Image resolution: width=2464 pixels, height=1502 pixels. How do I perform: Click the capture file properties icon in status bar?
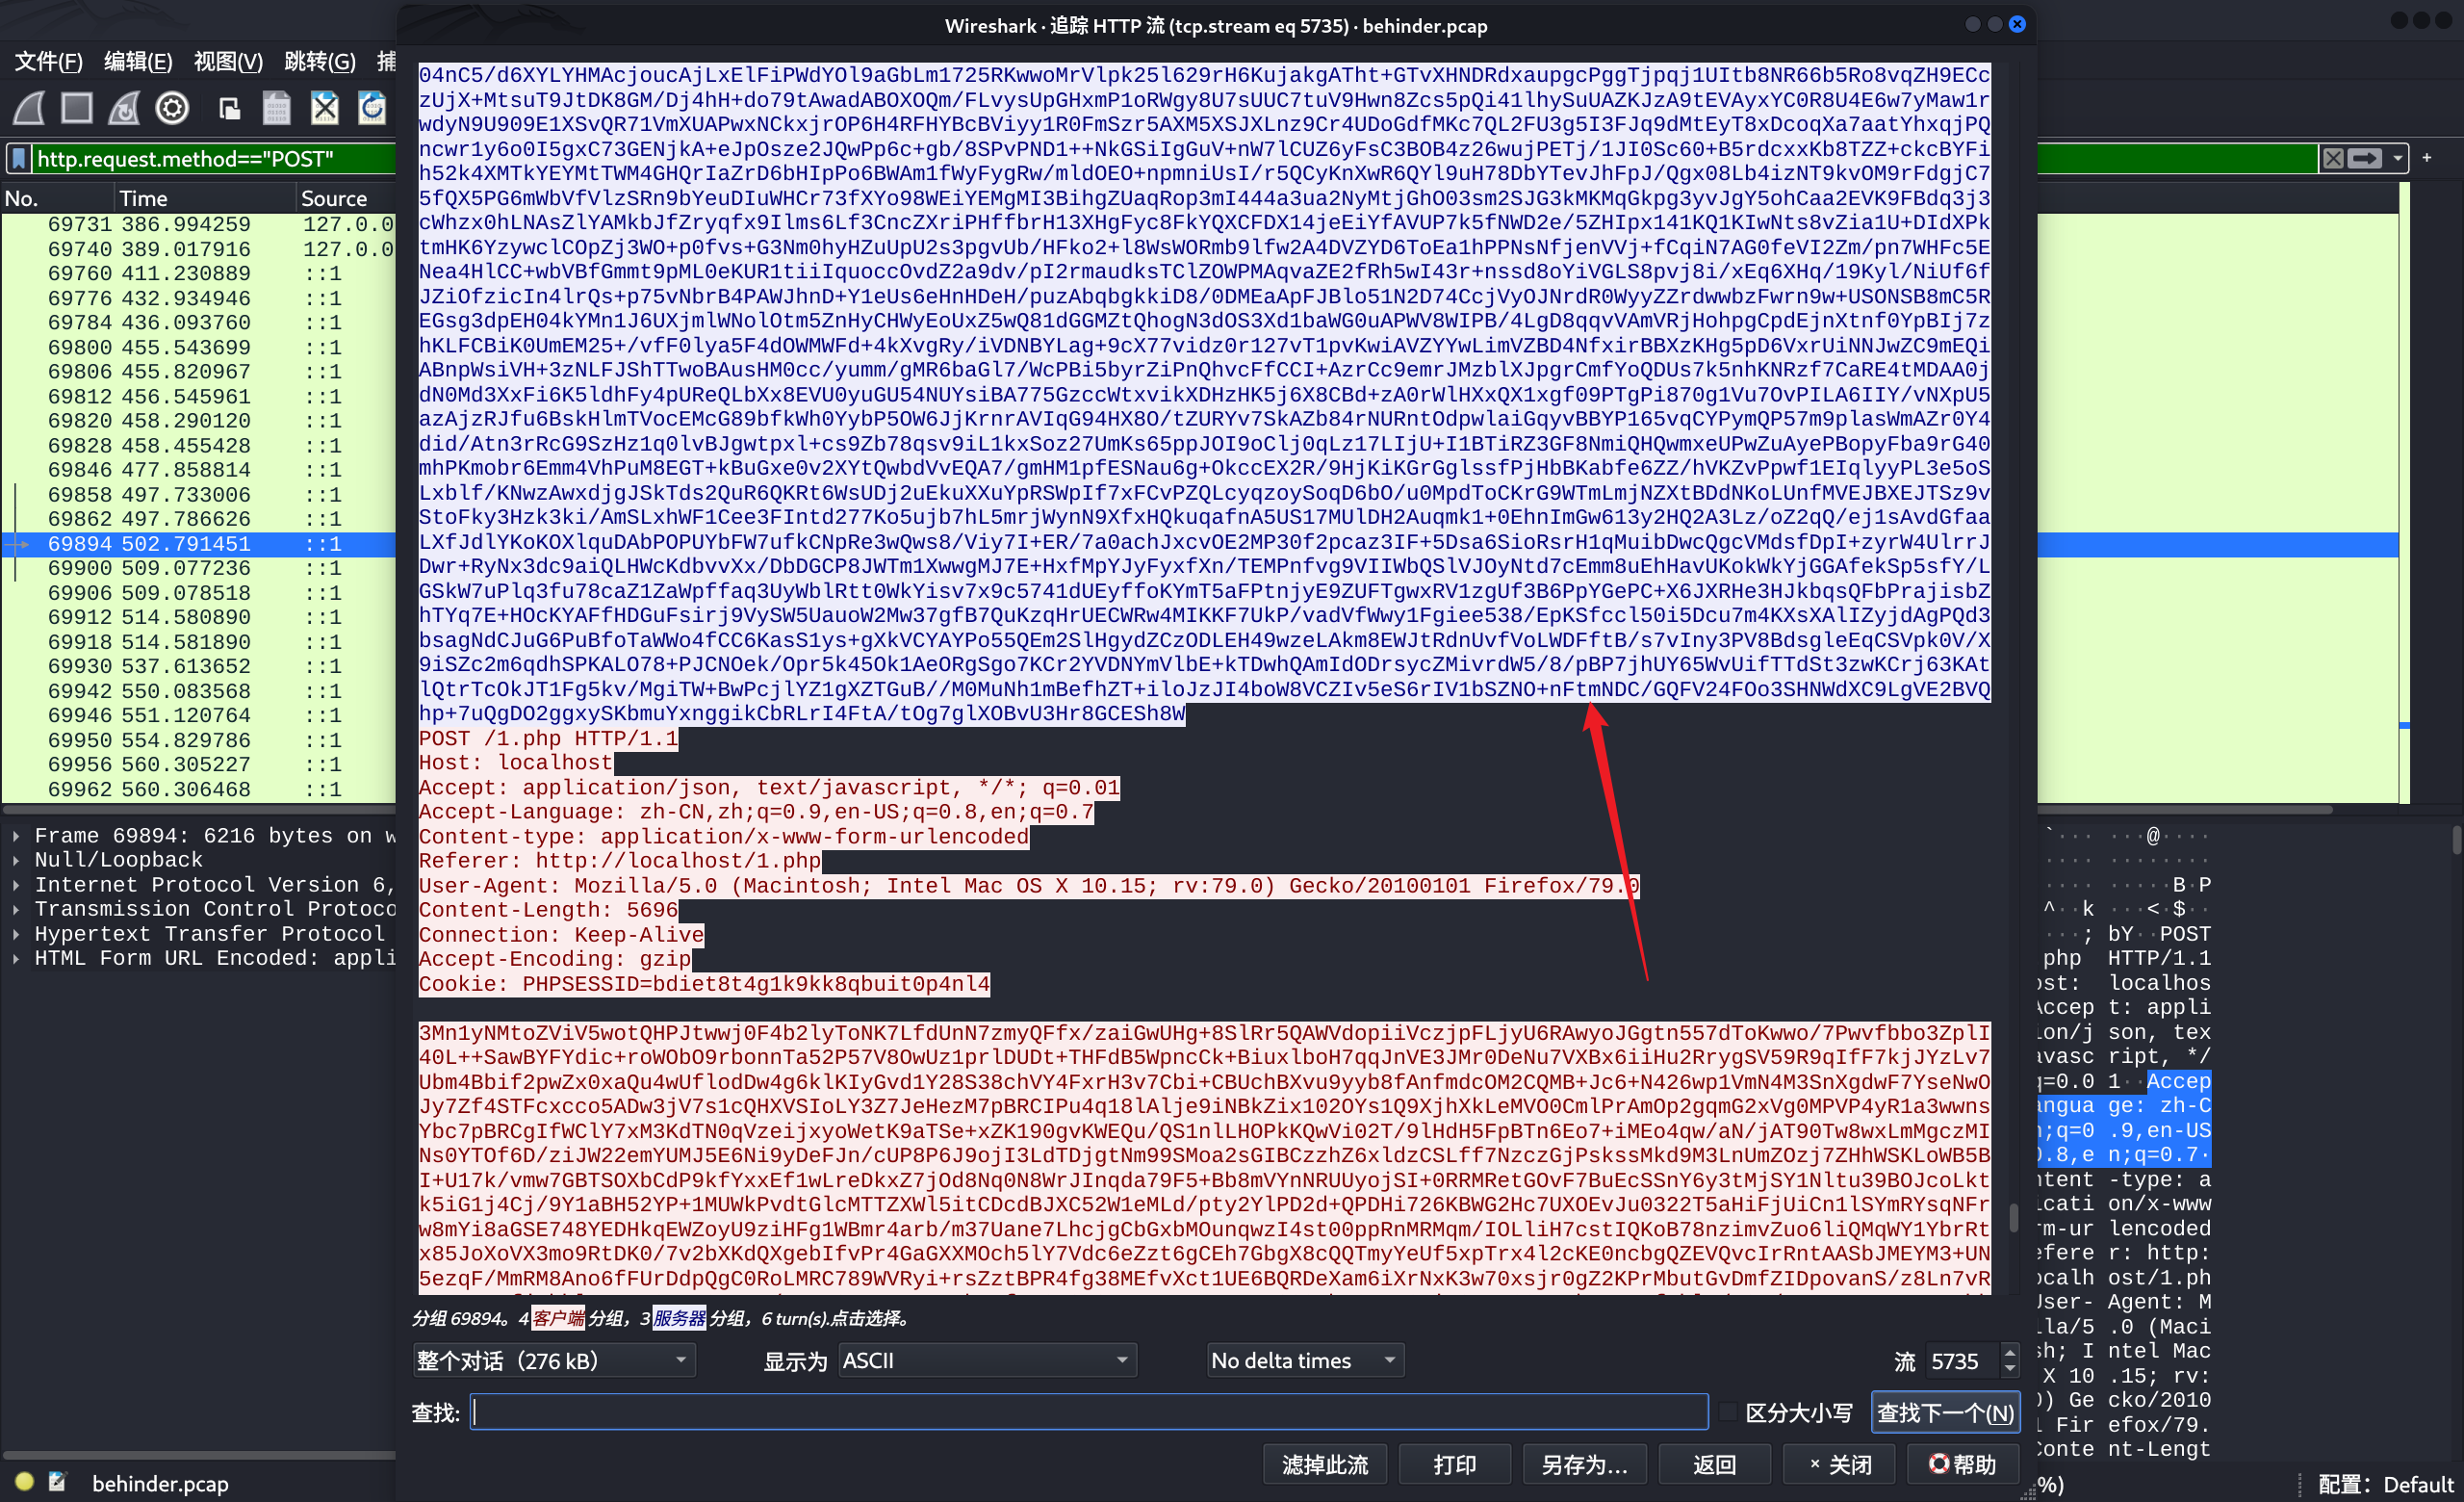(57, 1482)
